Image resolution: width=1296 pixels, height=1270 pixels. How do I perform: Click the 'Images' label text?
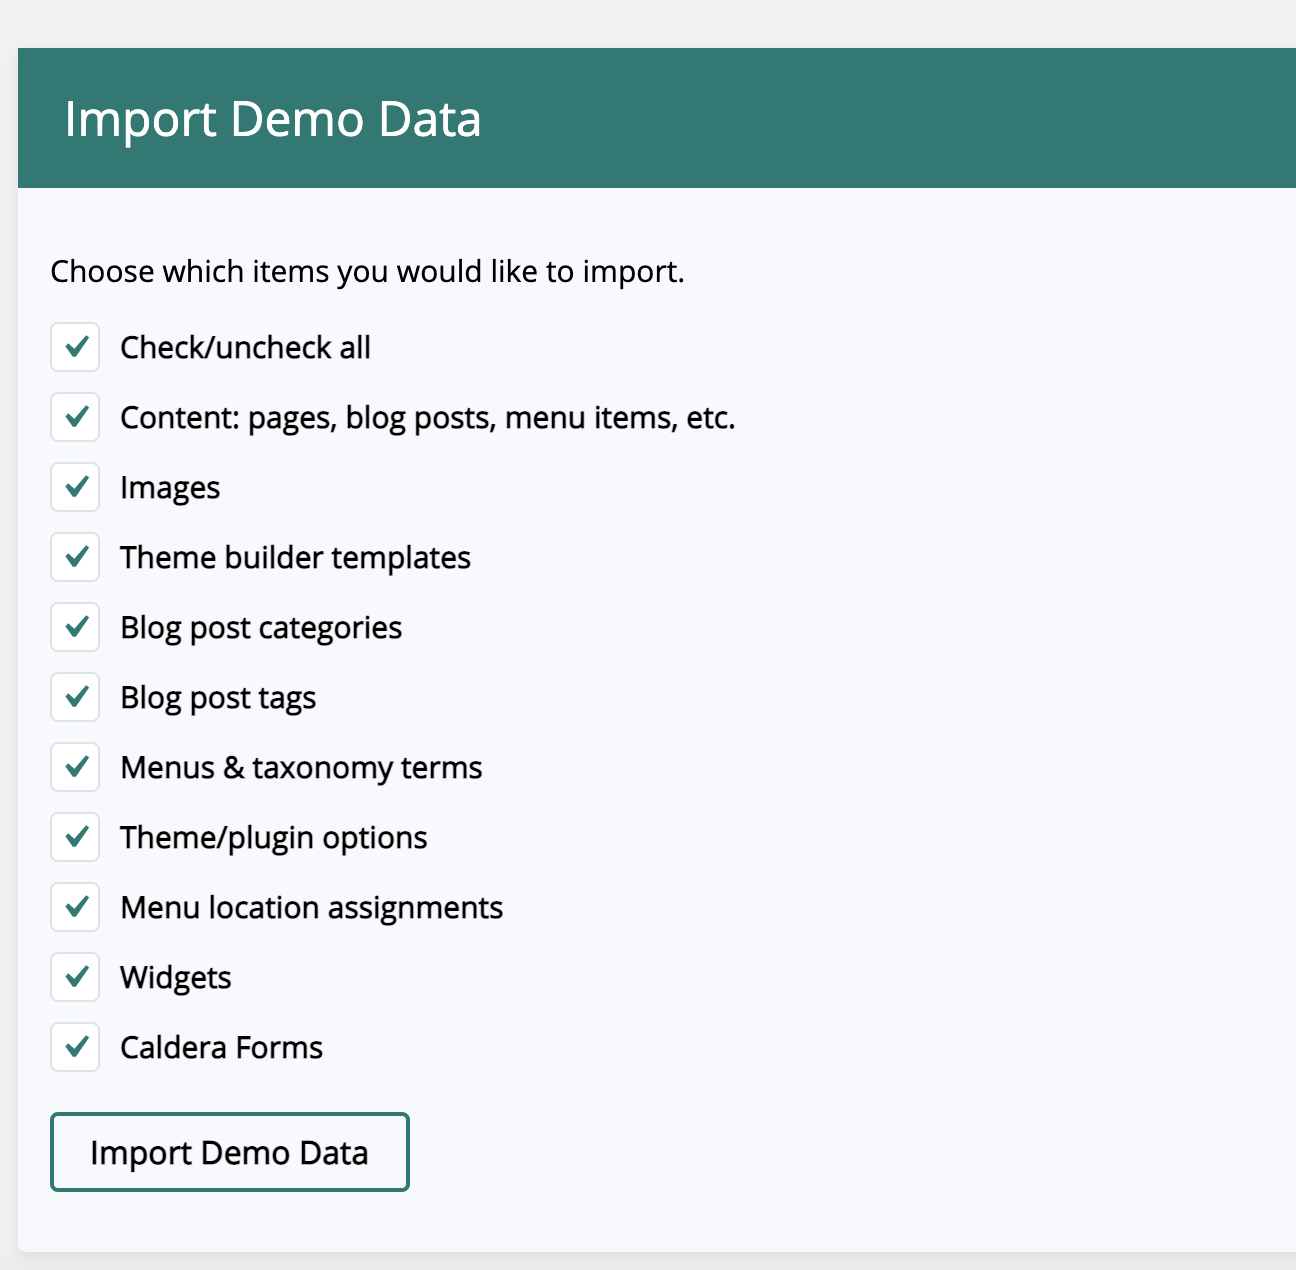(170, 489)
